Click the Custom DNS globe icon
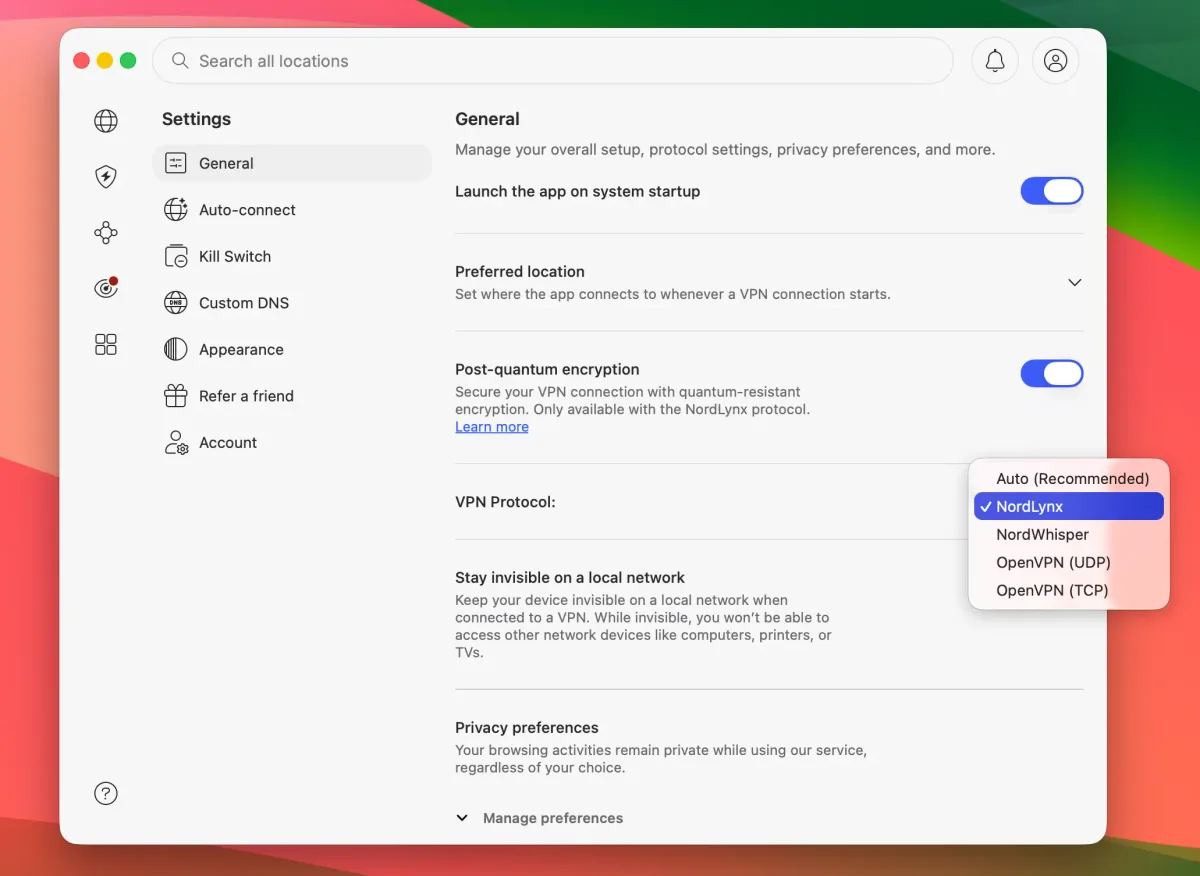 tap(176, 303)
